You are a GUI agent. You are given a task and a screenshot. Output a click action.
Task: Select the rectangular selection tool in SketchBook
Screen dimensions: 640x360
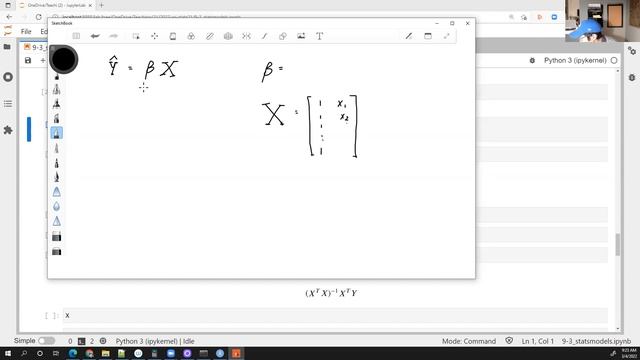pyautogui.click(x=136, y=36)
